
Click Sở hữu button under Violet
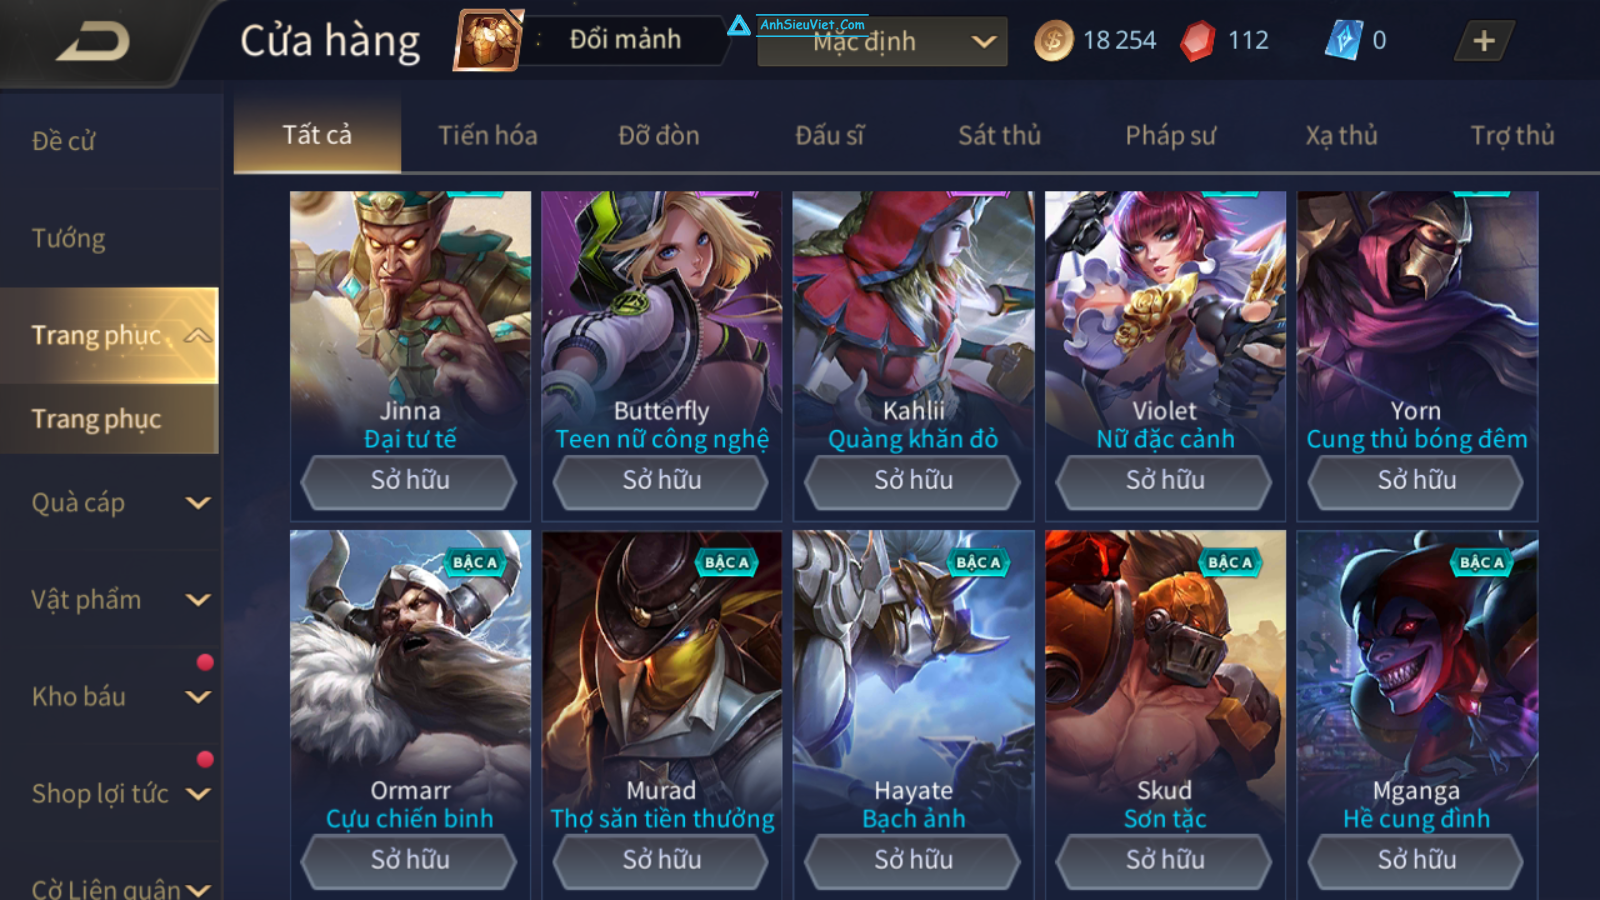coord(1165,481)
